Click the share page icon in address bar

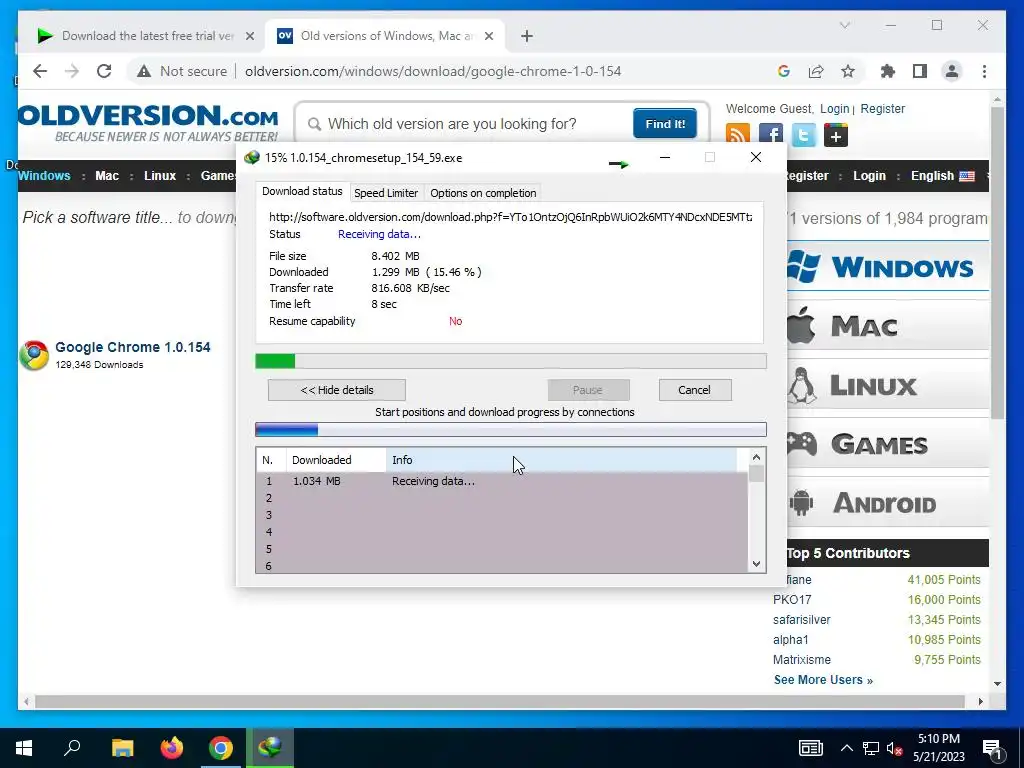point(816,71)
